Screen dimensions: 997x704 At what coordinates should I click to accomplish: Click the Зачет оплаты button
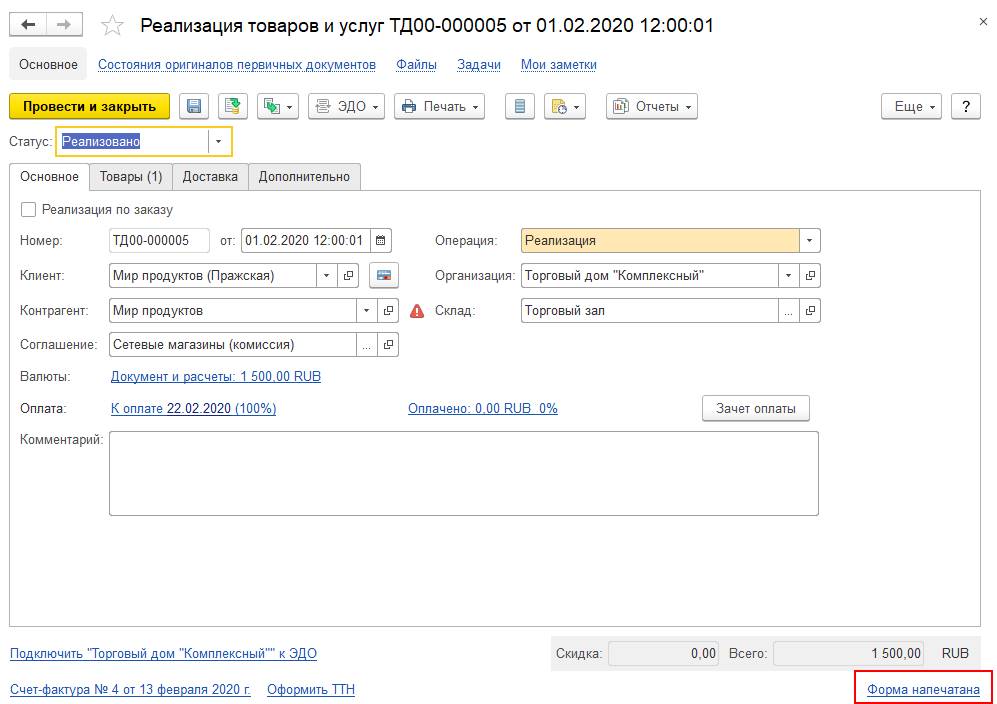tap(755, 408)
